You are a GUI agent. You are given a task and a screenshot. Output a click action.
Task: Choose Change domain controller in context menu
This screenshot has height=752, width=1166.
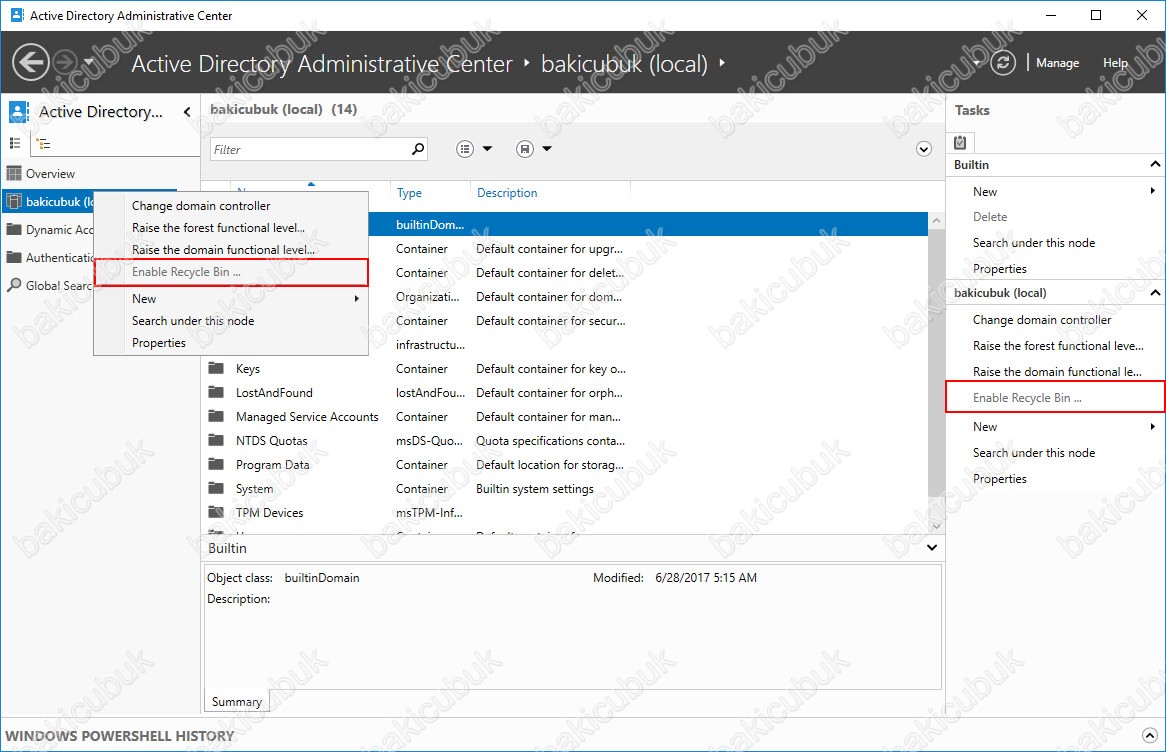(x=201, y=205)
